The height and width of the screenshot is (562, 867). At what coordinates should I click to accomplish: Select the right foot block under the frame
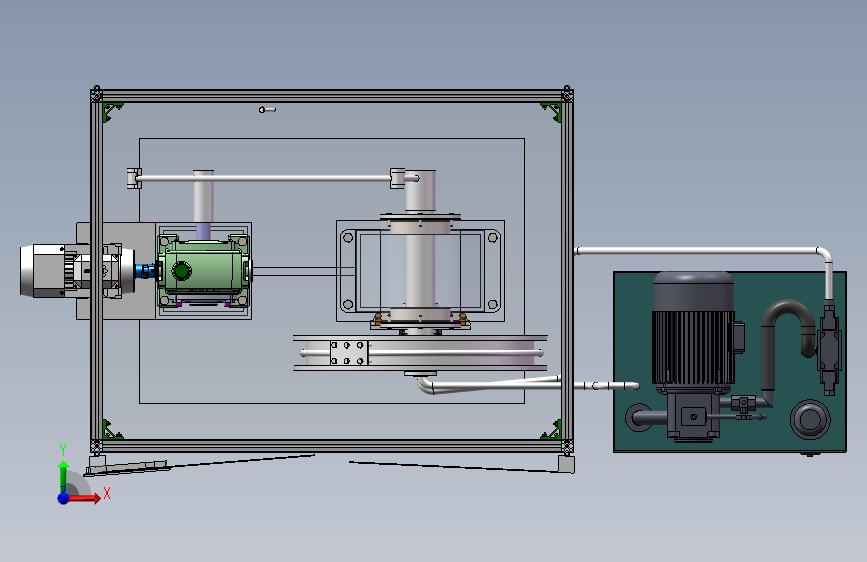pyautogui.click(x=566, y=465)
